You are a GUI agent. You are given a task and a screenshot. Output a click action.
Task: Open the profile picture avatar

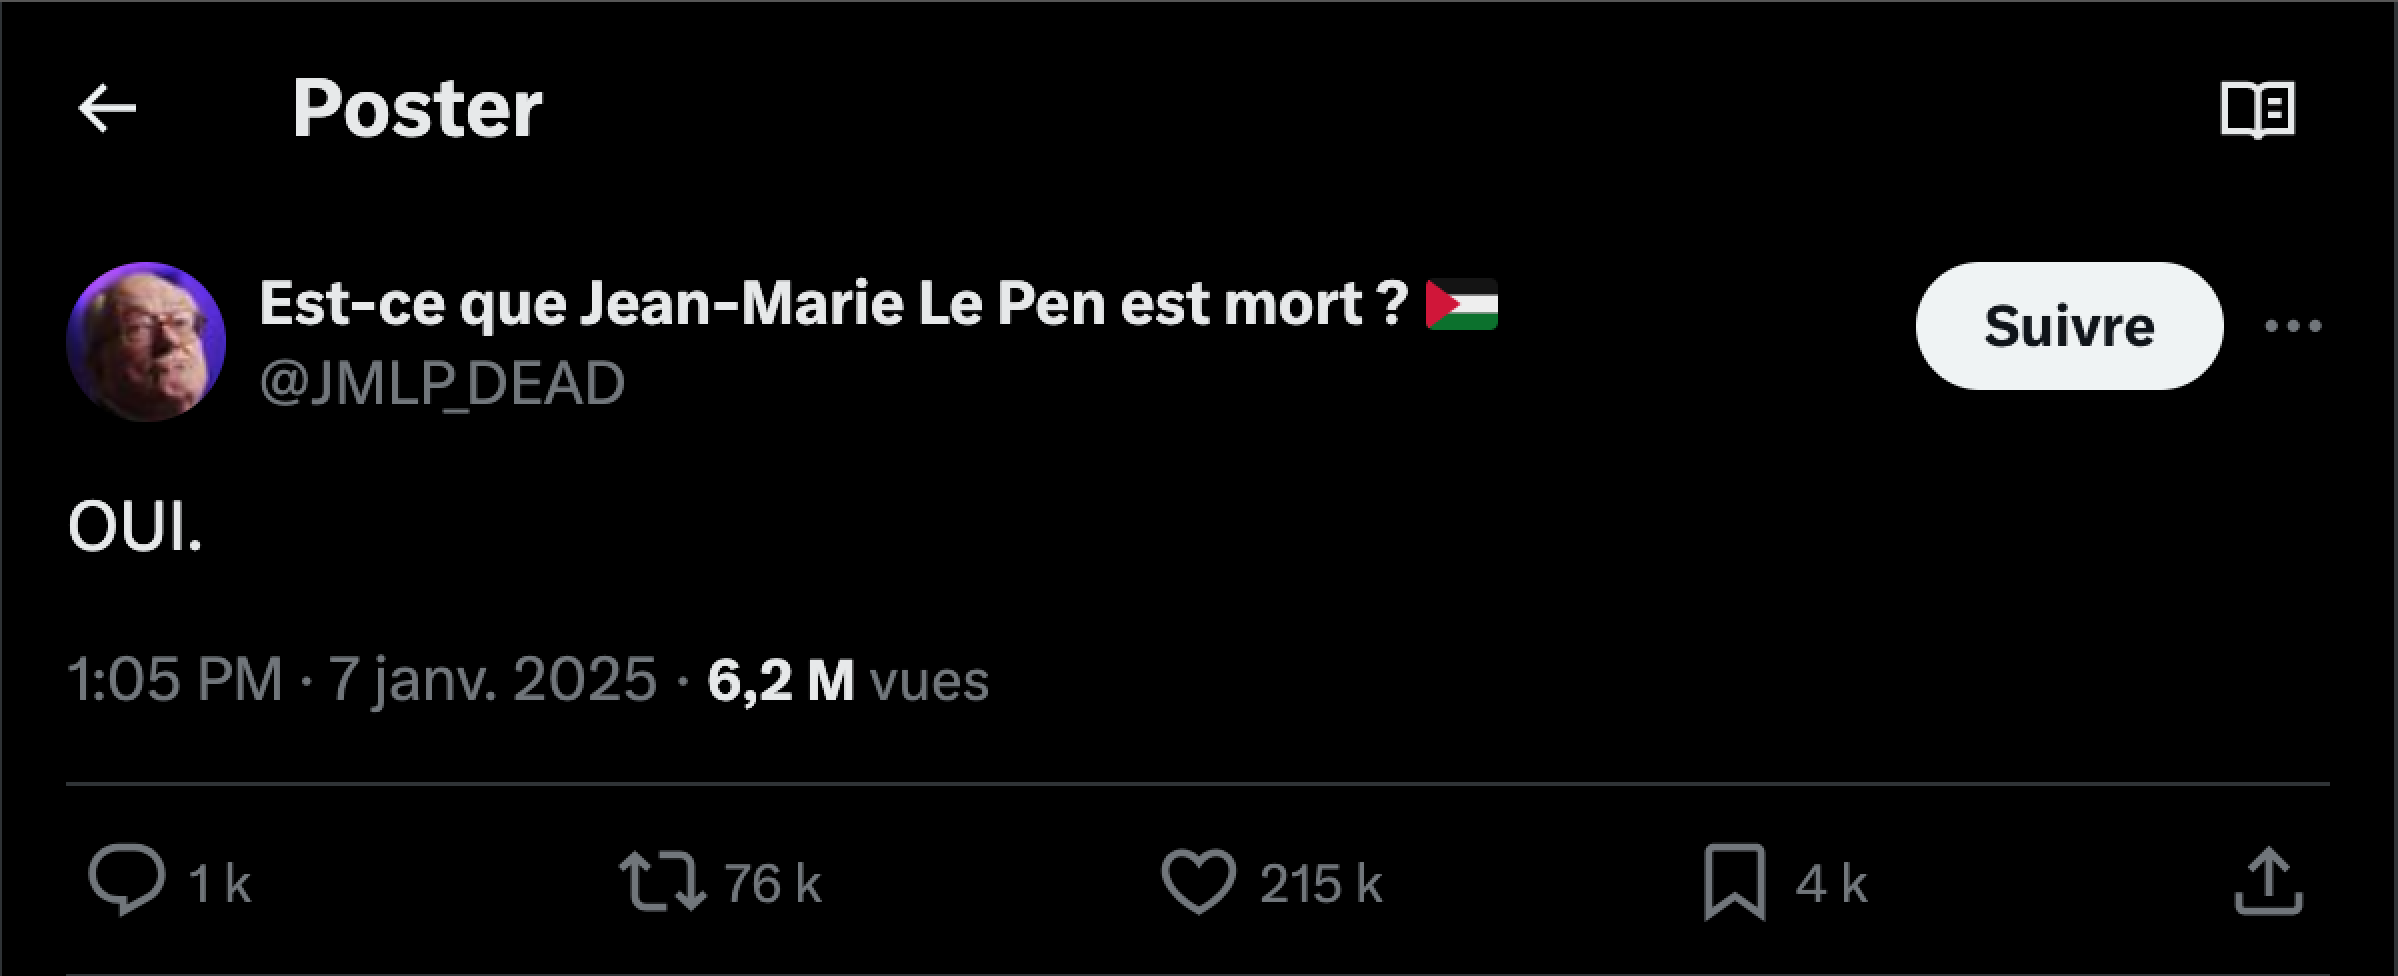pyautogui.click(x=146, y=341)
